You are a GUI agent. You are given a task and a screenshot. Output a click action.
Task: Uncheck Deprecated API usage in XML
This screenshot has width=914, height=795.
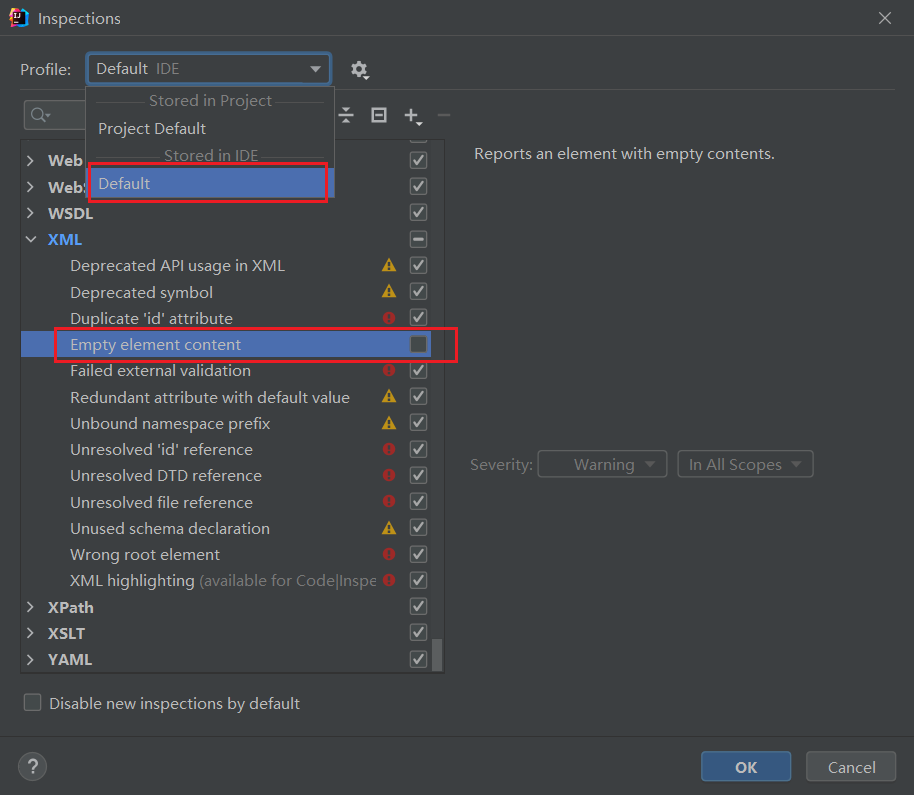tap(418, 265)
